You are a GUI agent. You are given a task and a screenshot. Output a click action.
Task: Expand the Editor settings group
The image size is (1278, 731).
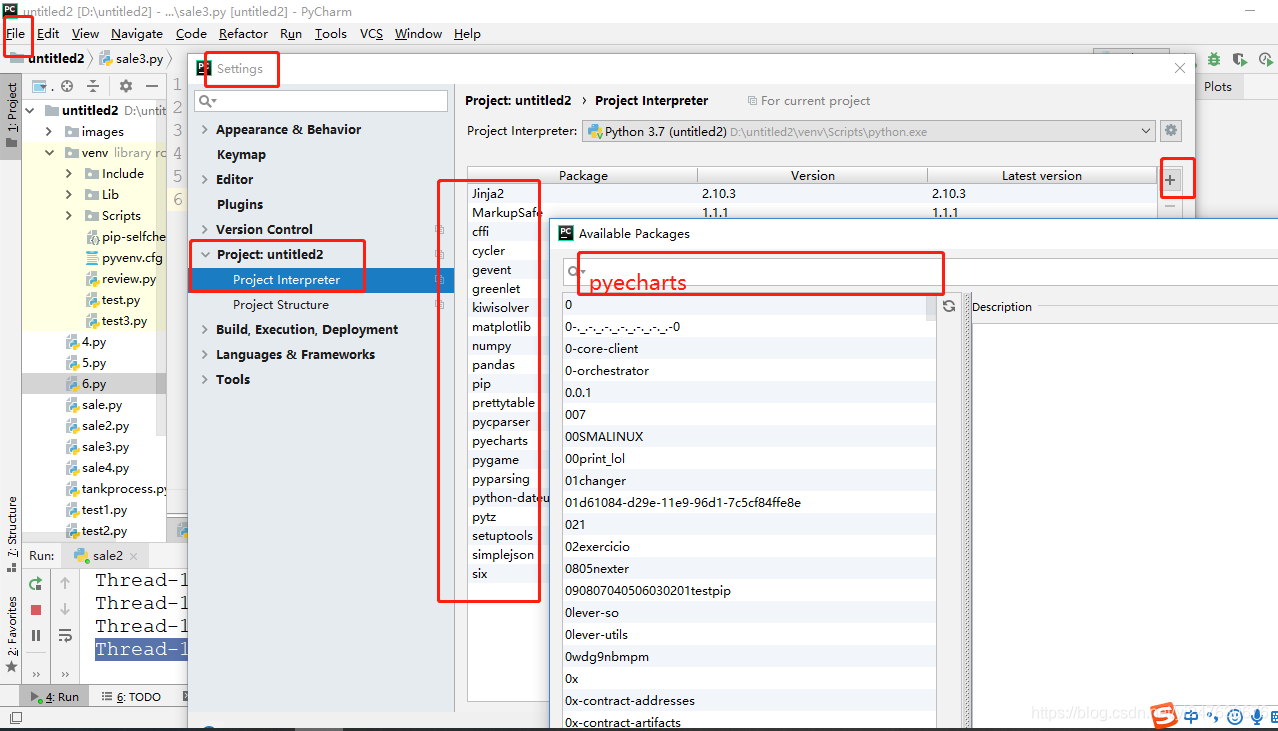click(x=205, y=180)
